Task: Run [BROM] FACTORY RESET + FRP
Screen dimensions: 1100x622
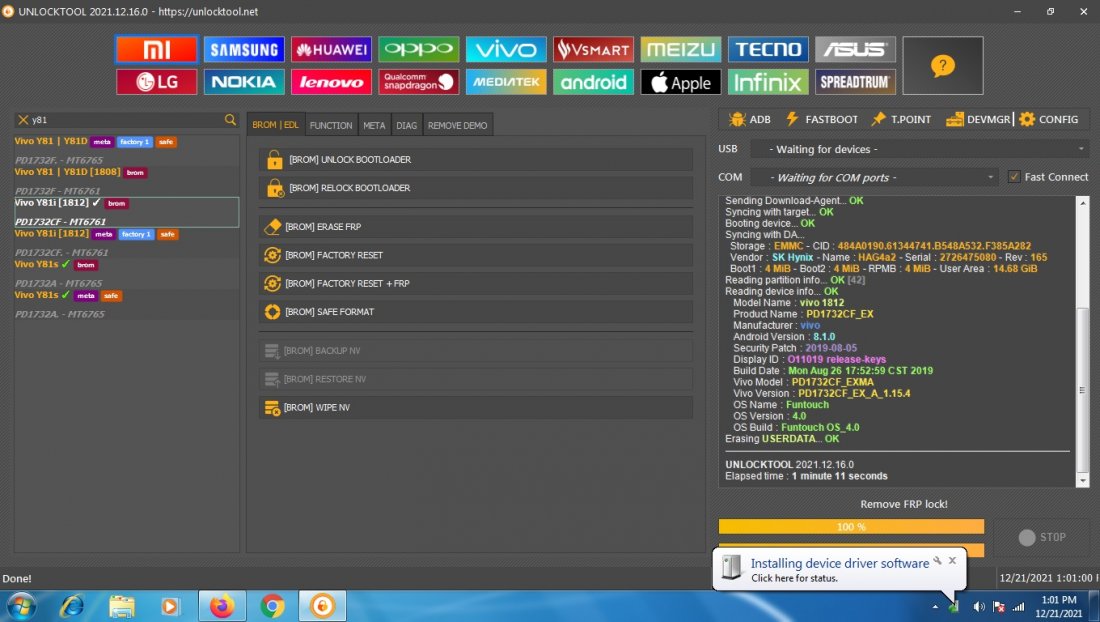Action: pyautogui.click(x=476, y=283)
